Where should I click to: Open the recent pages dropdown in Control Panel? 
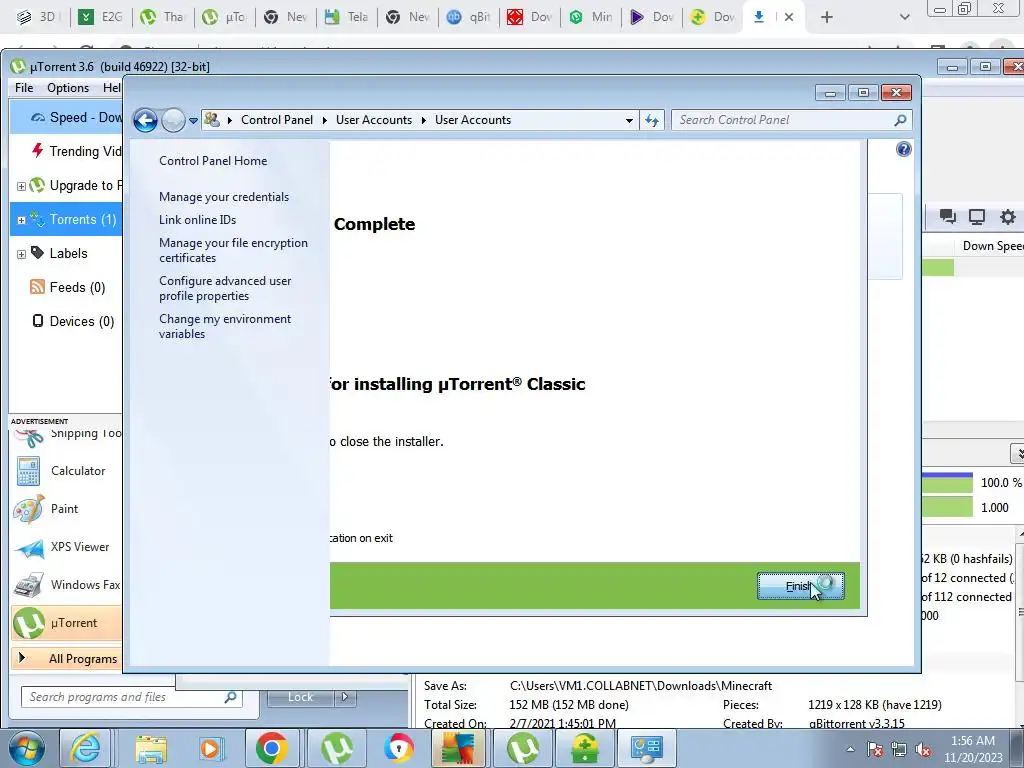[193, 121]
